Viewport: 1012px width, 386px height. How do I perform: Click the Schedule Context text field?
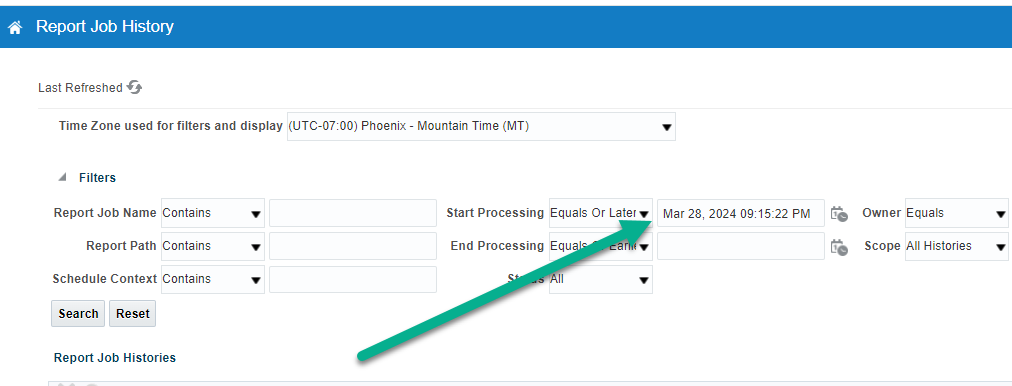(x=353, y=279)
